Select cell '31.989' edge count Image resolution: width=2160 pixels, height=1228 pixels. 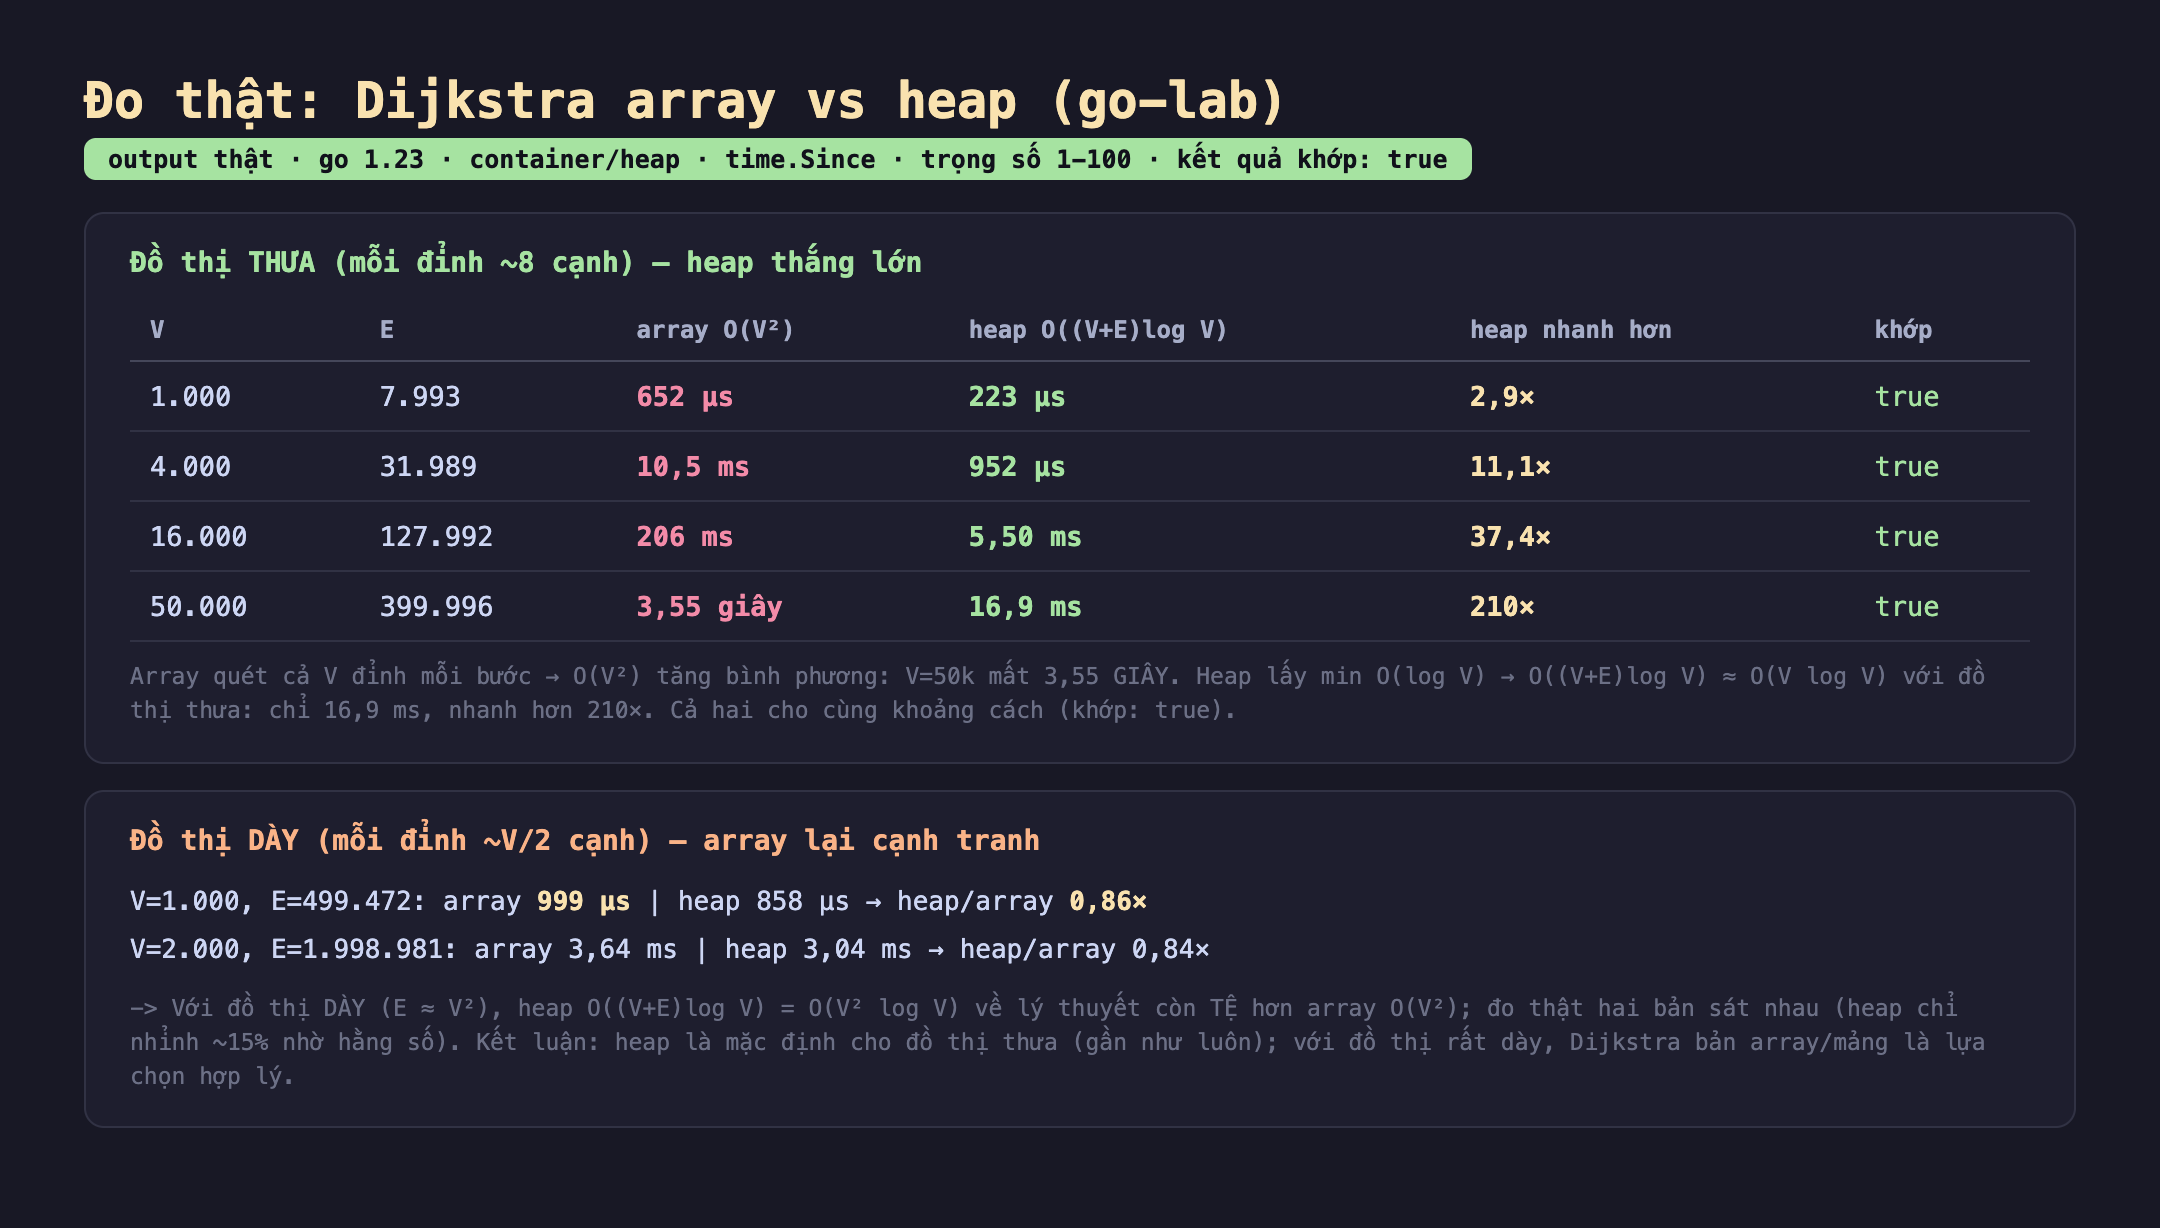click(428, 467)
